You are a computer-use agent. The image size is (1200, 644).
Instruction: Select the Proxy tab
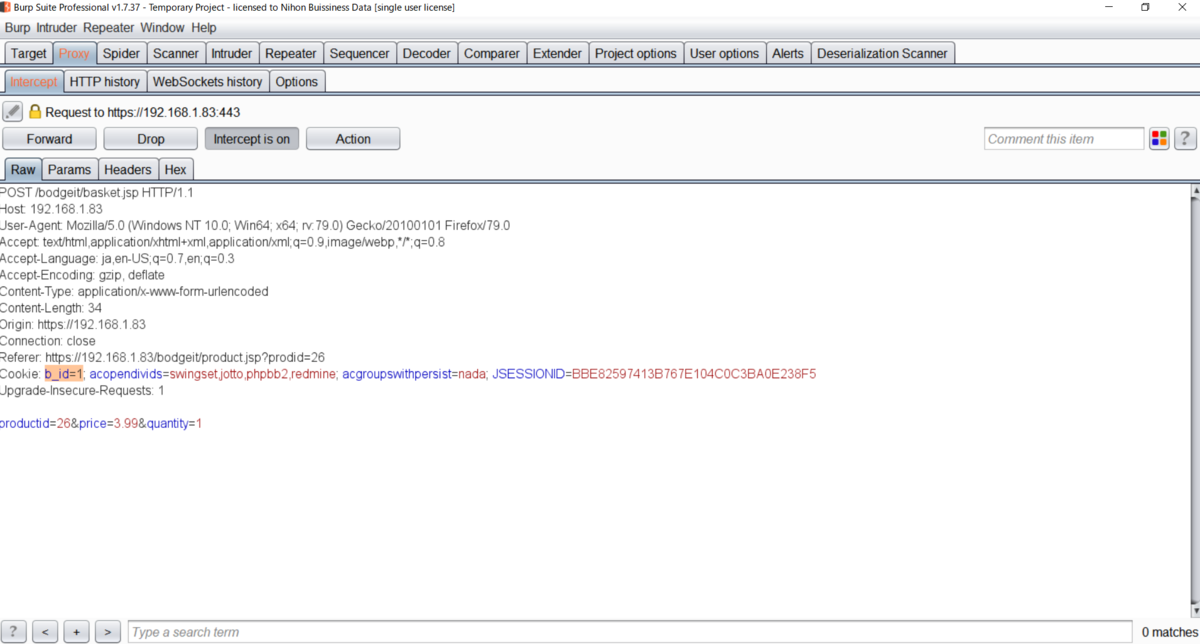[x=74, y=53]
